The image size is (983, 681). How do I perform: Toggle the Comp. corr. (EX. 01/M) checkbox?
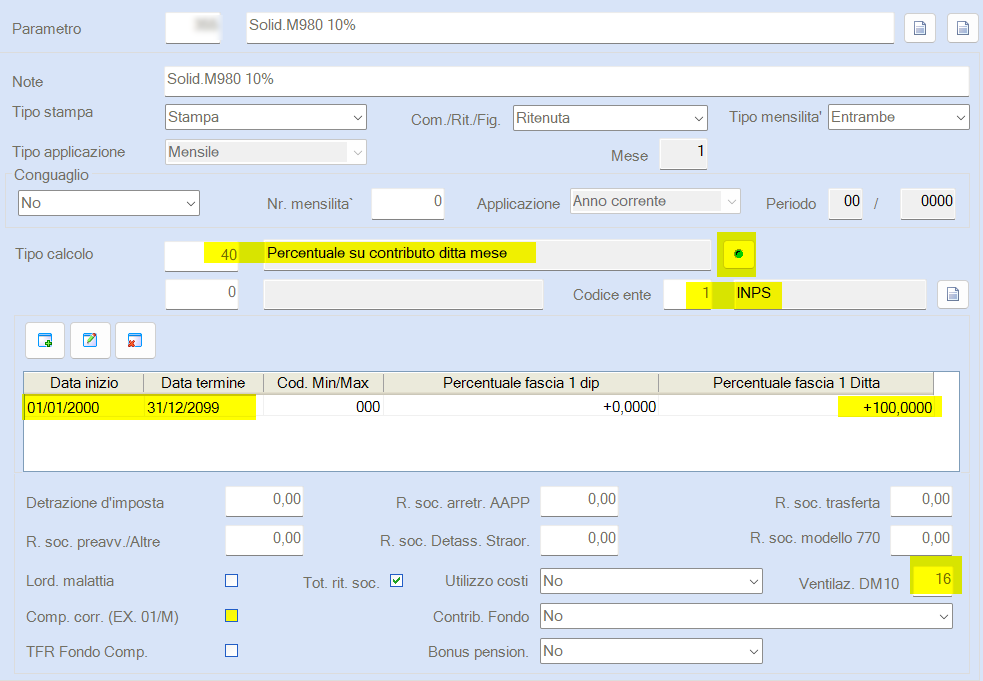click(231, 616)
